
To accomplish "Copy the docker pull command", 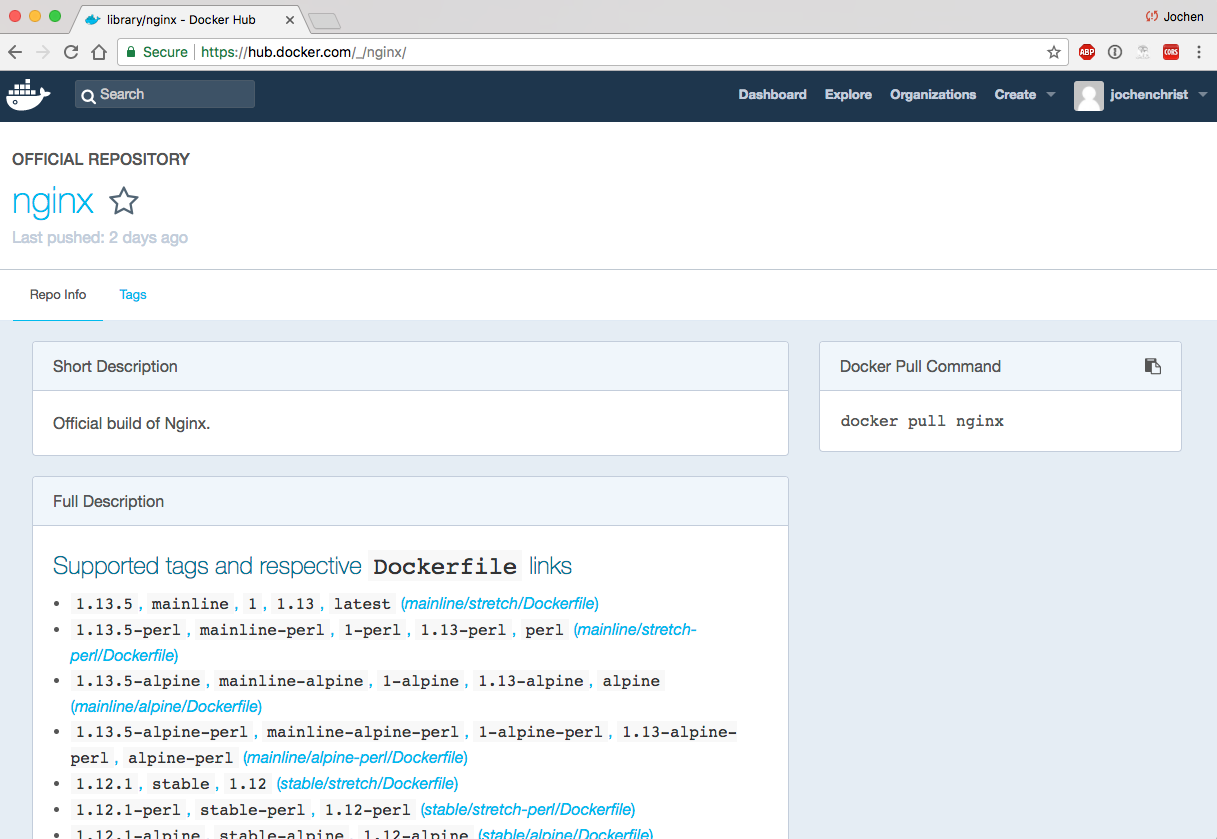I will coord(1153,366).
